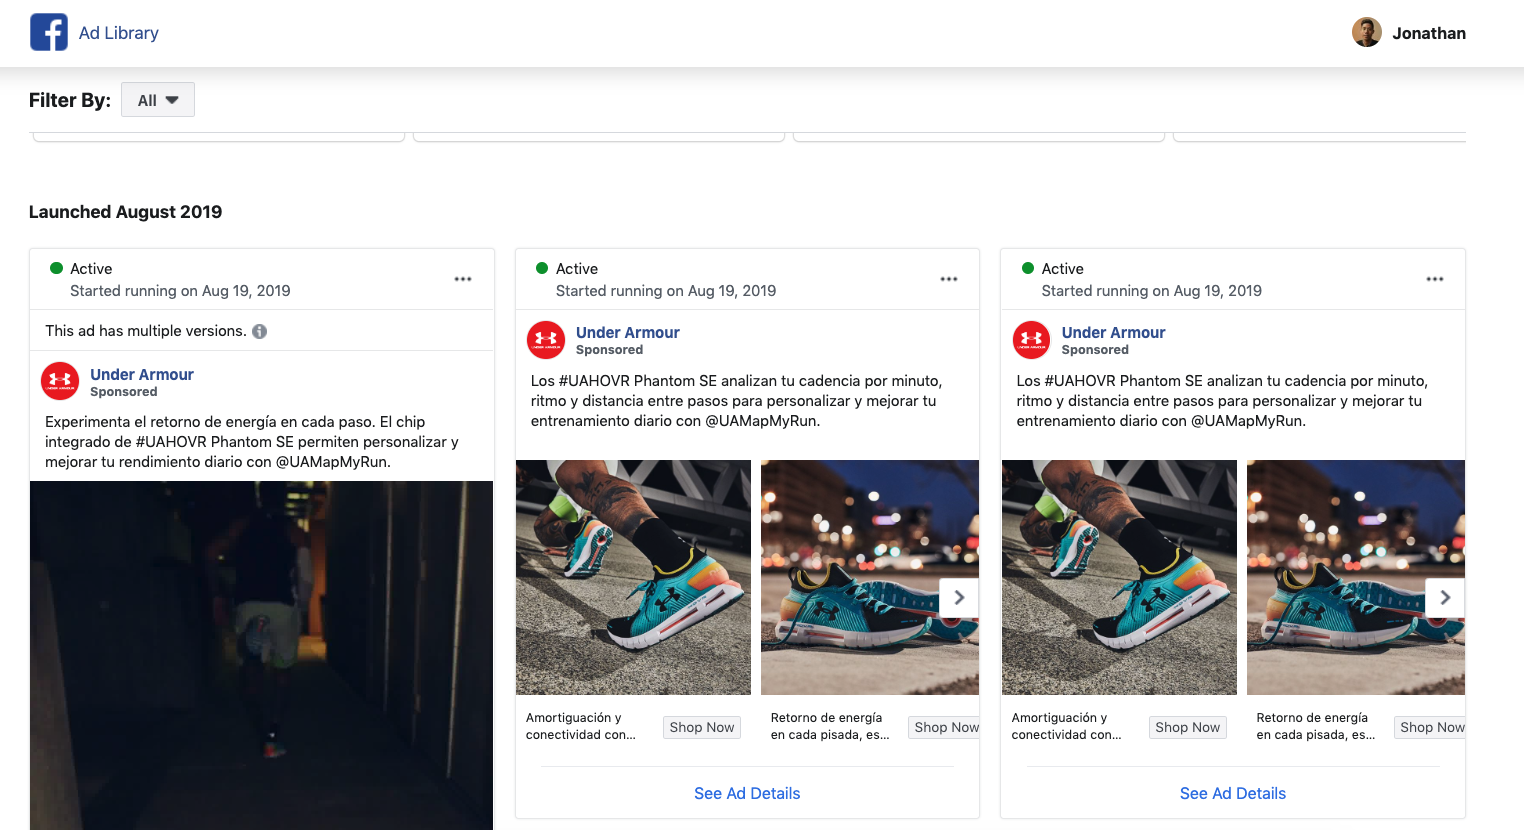This screenshot has width=1524, height=830.
Task: Open Under Armour page link in right ad
Action: pyautogui.click(x=1114, y=332)
